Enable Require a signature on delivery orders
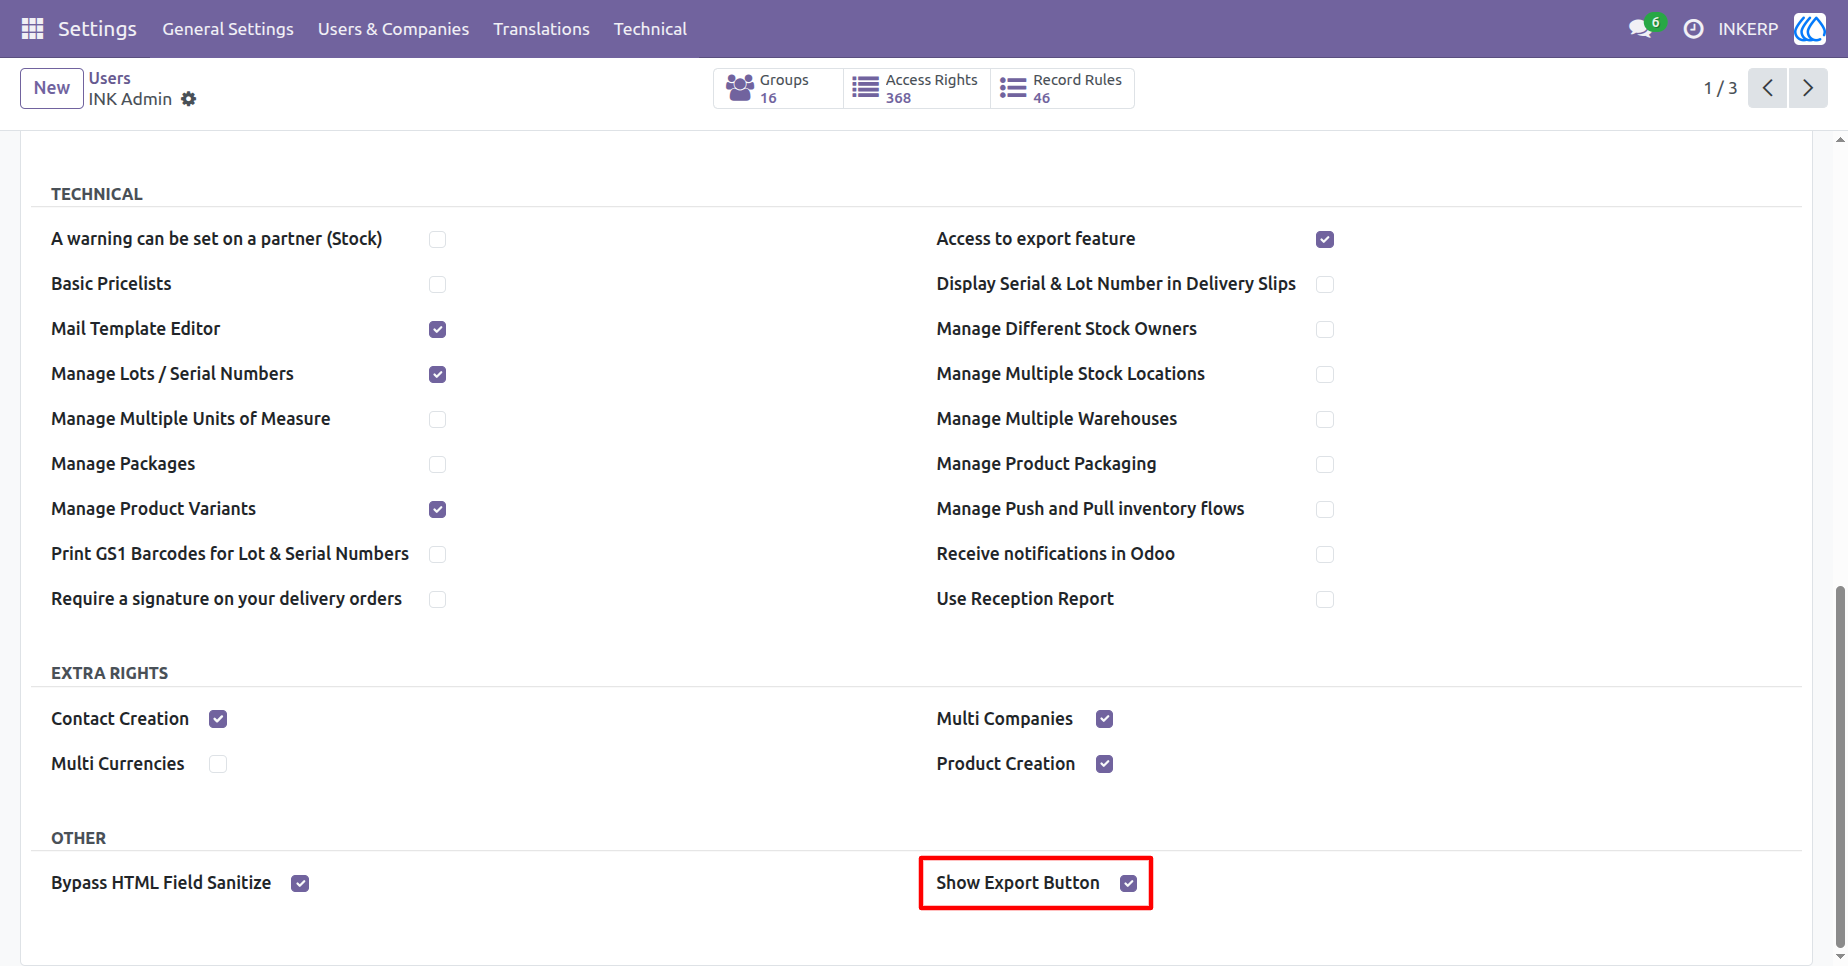Viewport: 1848px width, 966px height. 437,599
